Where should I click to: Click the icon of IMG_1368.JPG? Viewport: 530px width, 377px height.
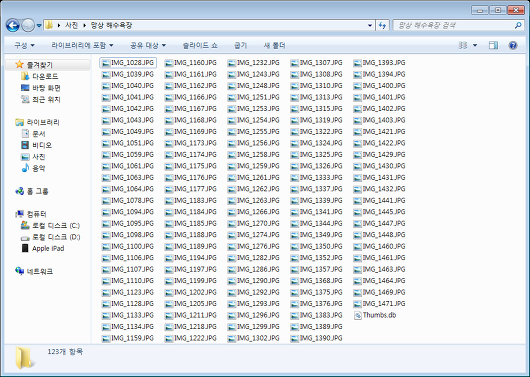tap(295, 281)
